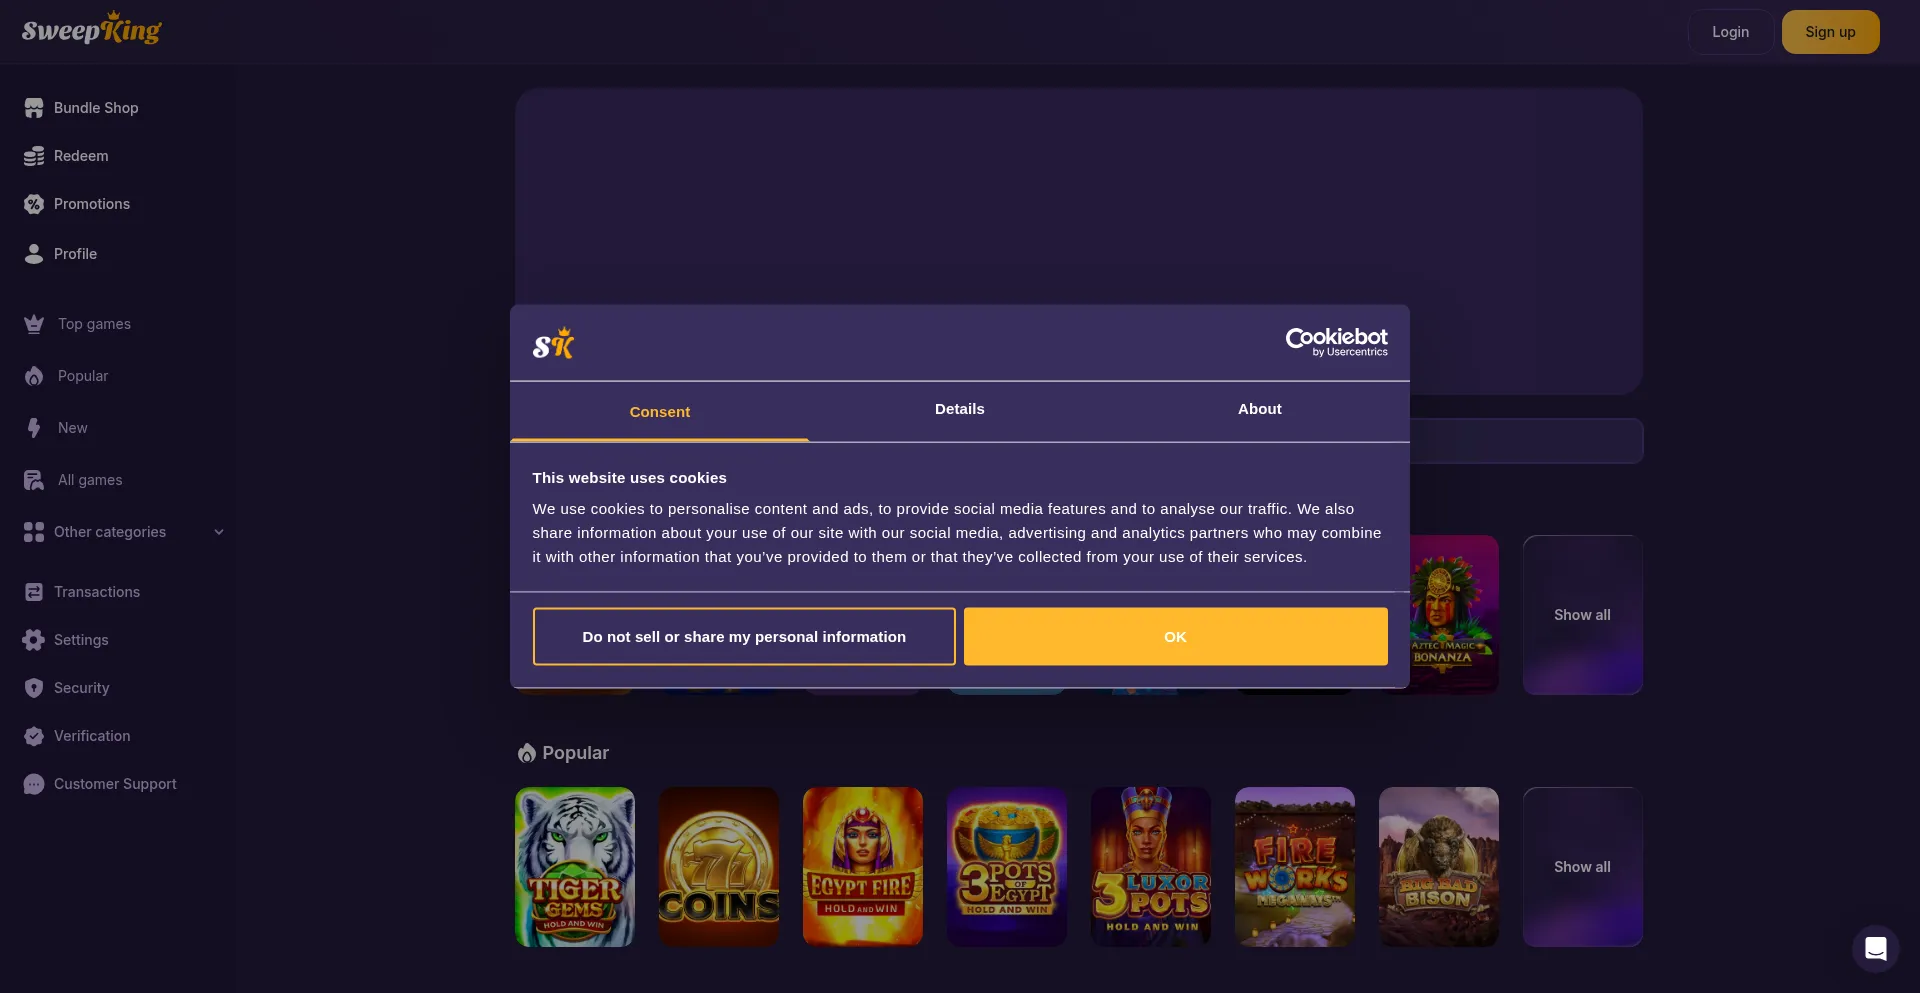Open the Login button
This screenshot has height=993, width=1920.
[1731, 32]
